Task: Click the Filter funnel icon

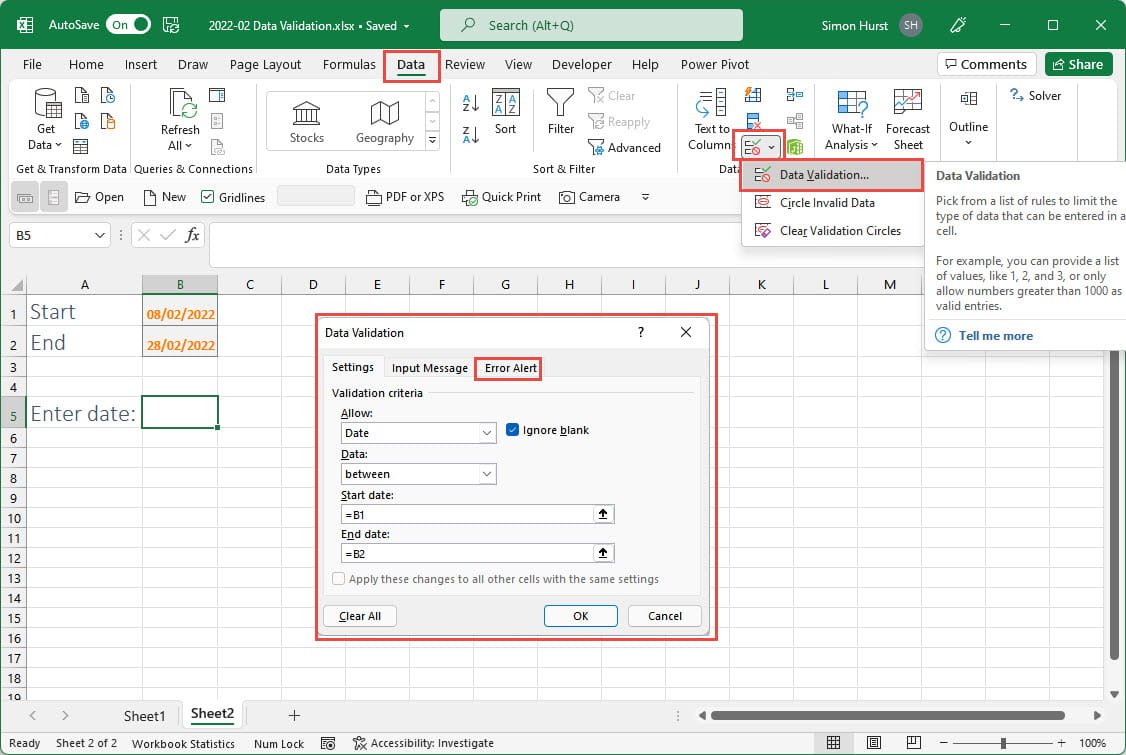Action: pos(561,104)
